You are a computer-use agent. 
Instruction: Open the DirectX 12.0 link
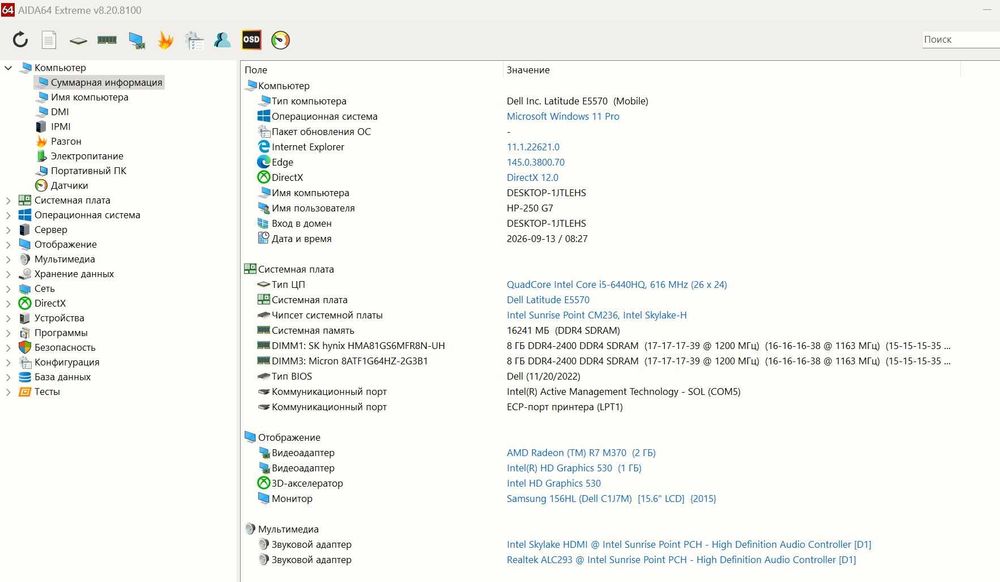tap(533, 177)
